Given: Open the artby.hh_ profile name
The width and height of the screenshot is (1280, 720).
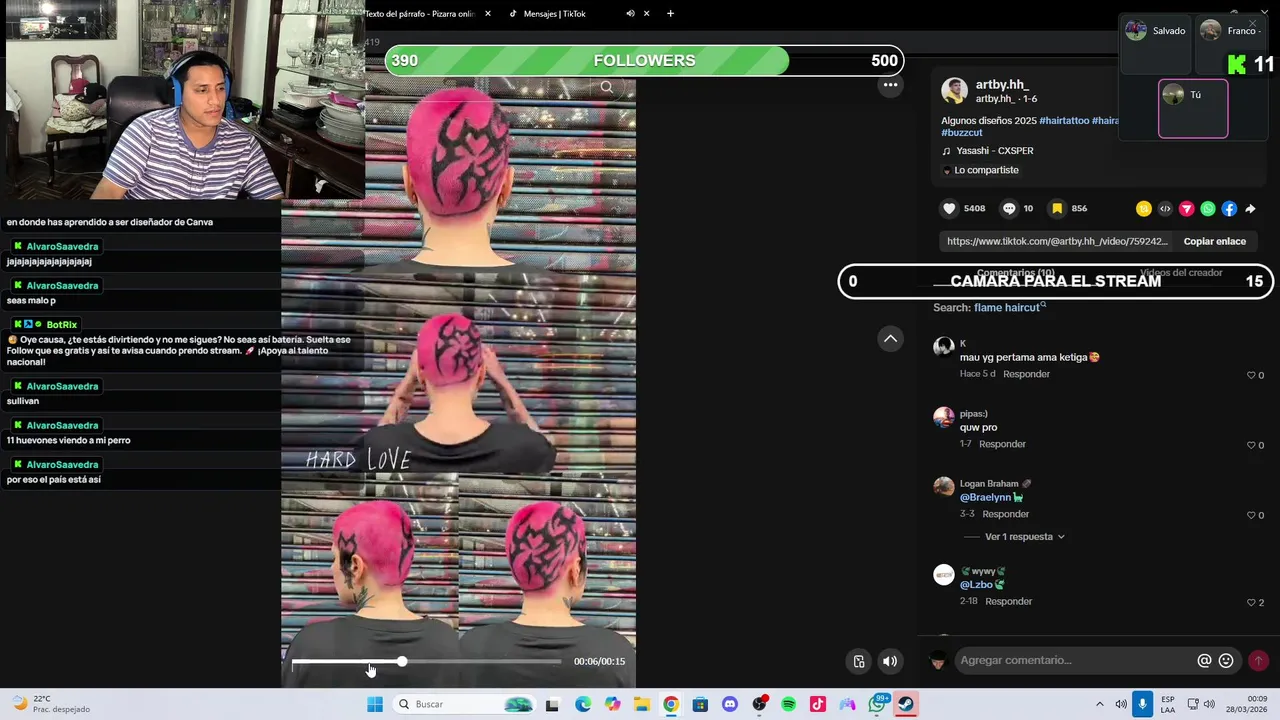Looking at the screenshot, I should click(1002, 85).
